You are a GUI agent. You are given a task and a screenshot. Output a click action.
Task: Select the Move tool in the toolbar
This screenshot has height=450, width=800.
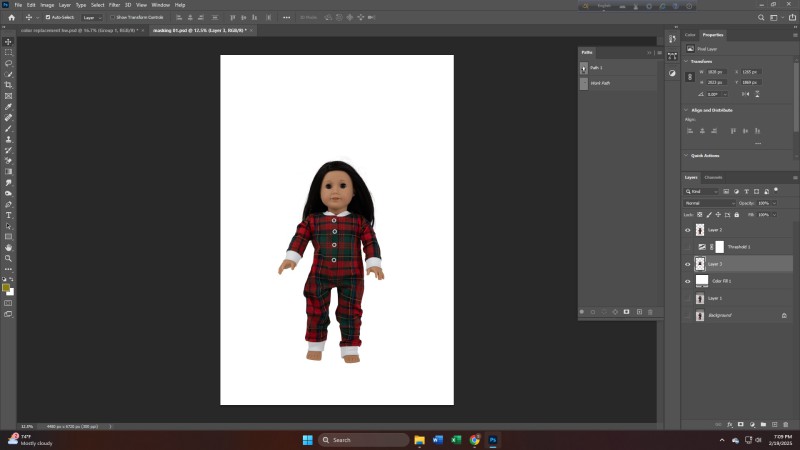click(x=9, y=41)
